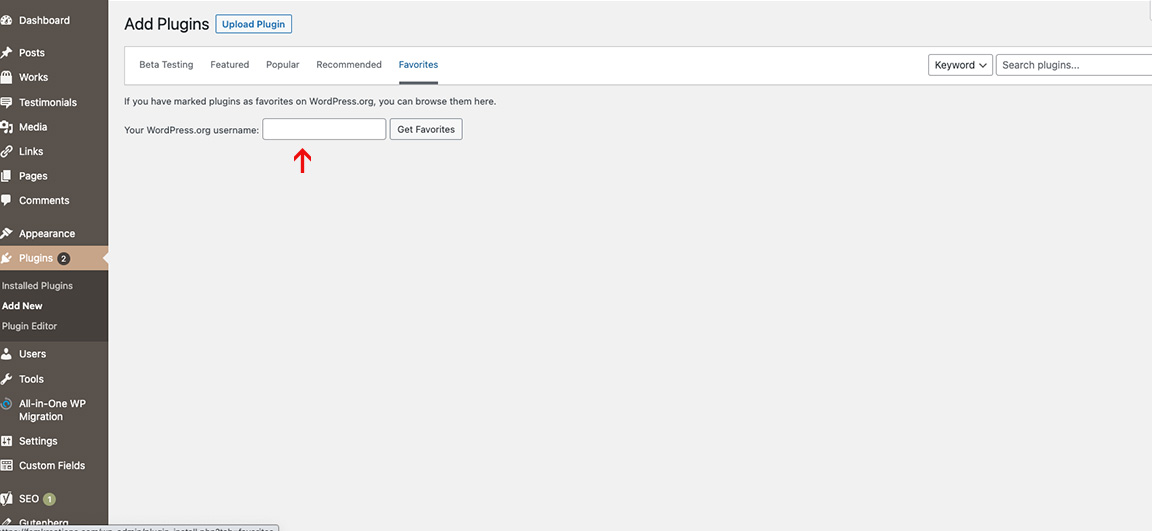Open the Posts menu label
Viewport: 1152px width, 531px height.
tap(32, 53)
